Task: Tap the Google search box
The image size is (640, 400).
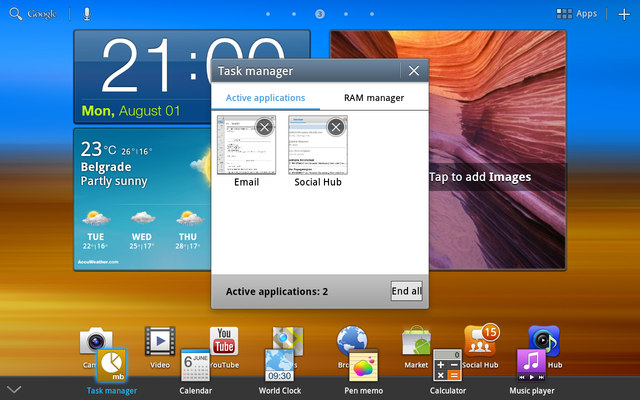Action: [x=34, y=14]
